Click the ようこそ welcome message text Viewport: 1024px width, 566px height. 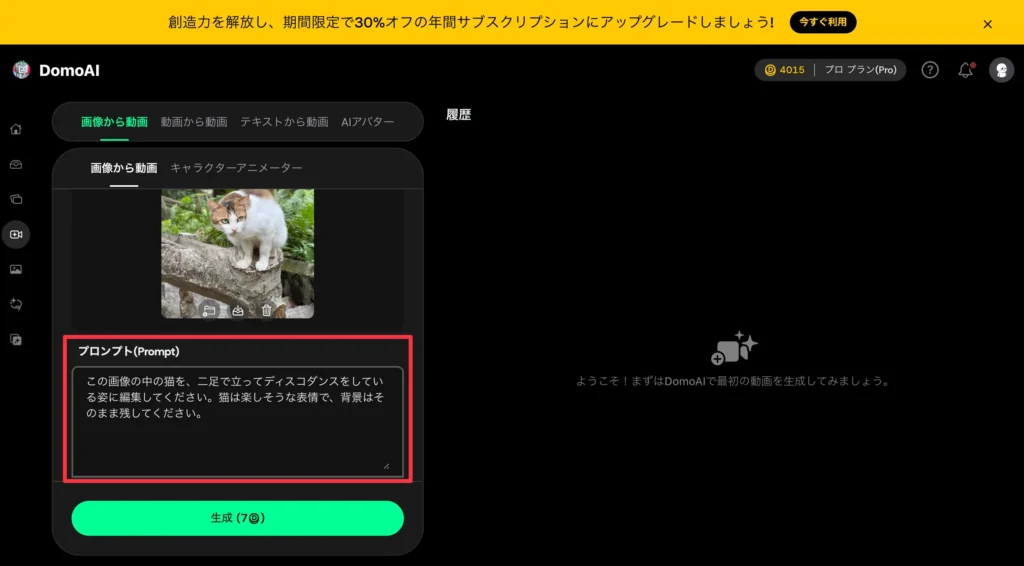(x=733, y=381)
